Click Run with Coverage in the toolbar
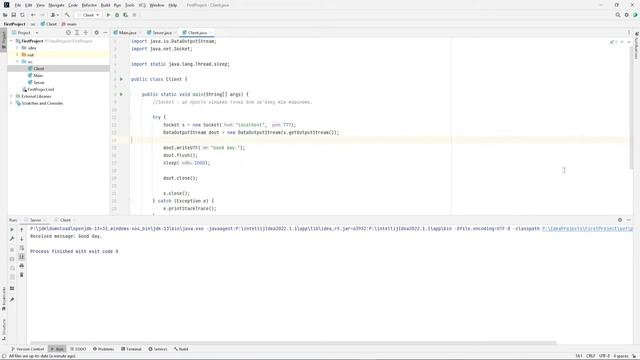 tap(125, 15)
